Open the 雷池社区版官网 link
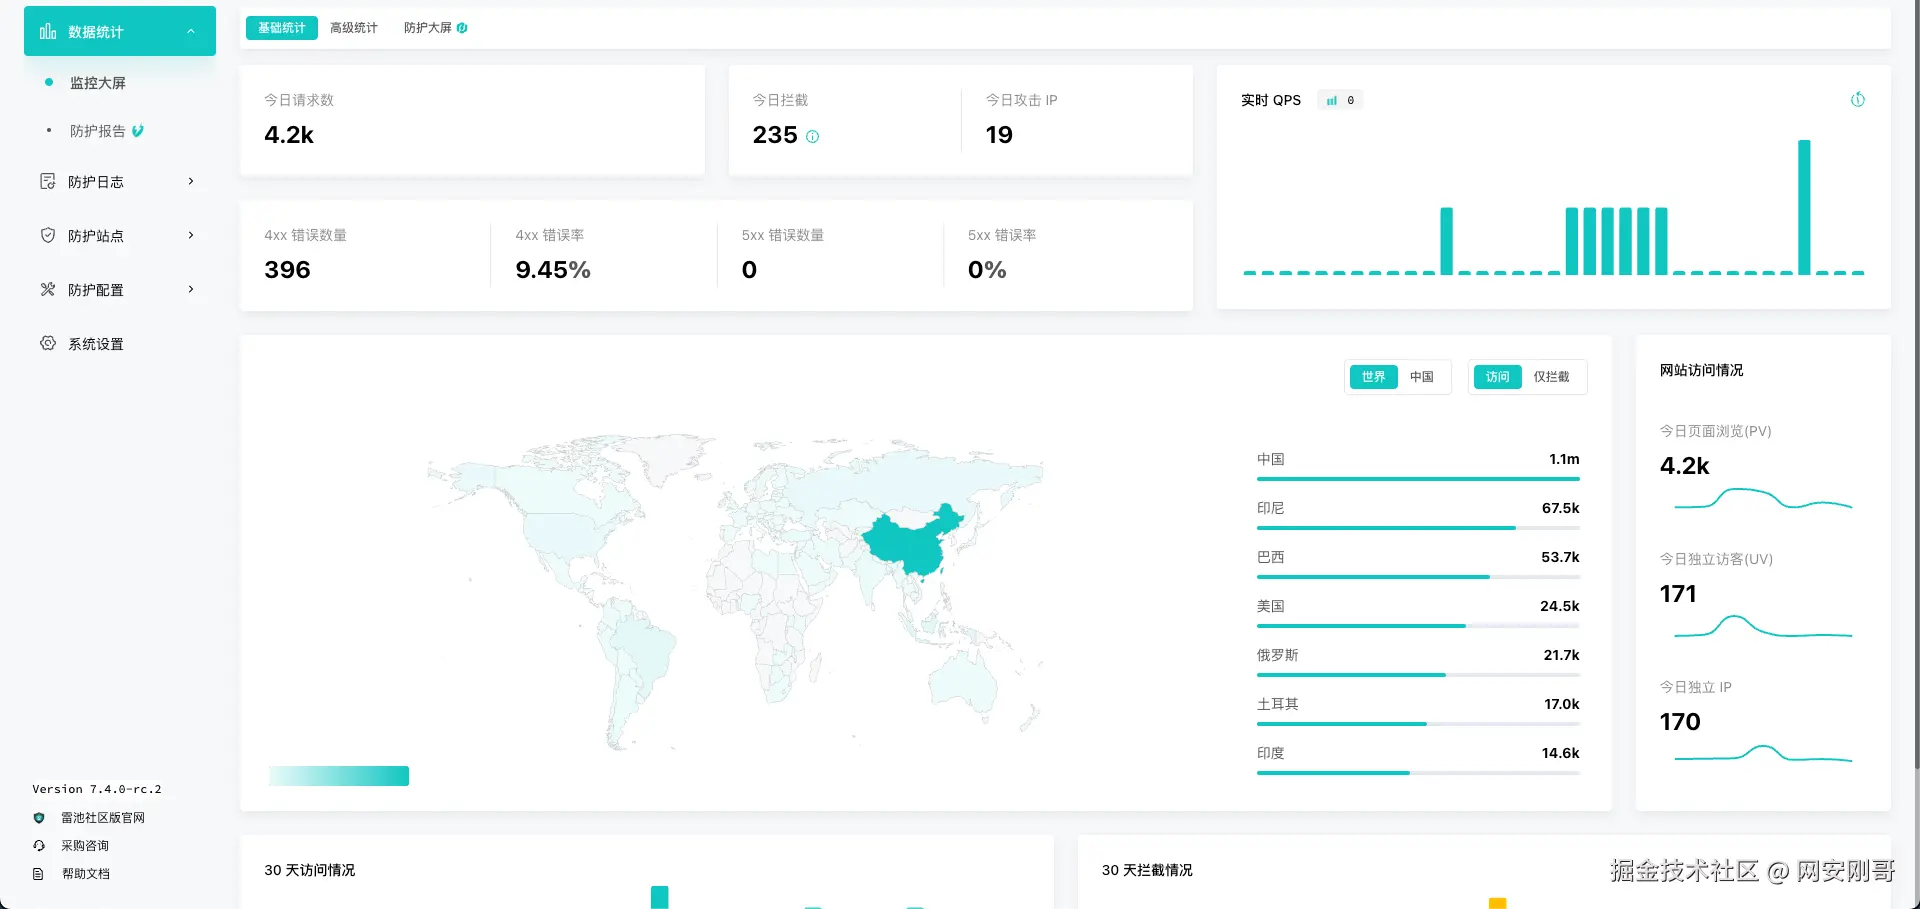 (103, 818)
